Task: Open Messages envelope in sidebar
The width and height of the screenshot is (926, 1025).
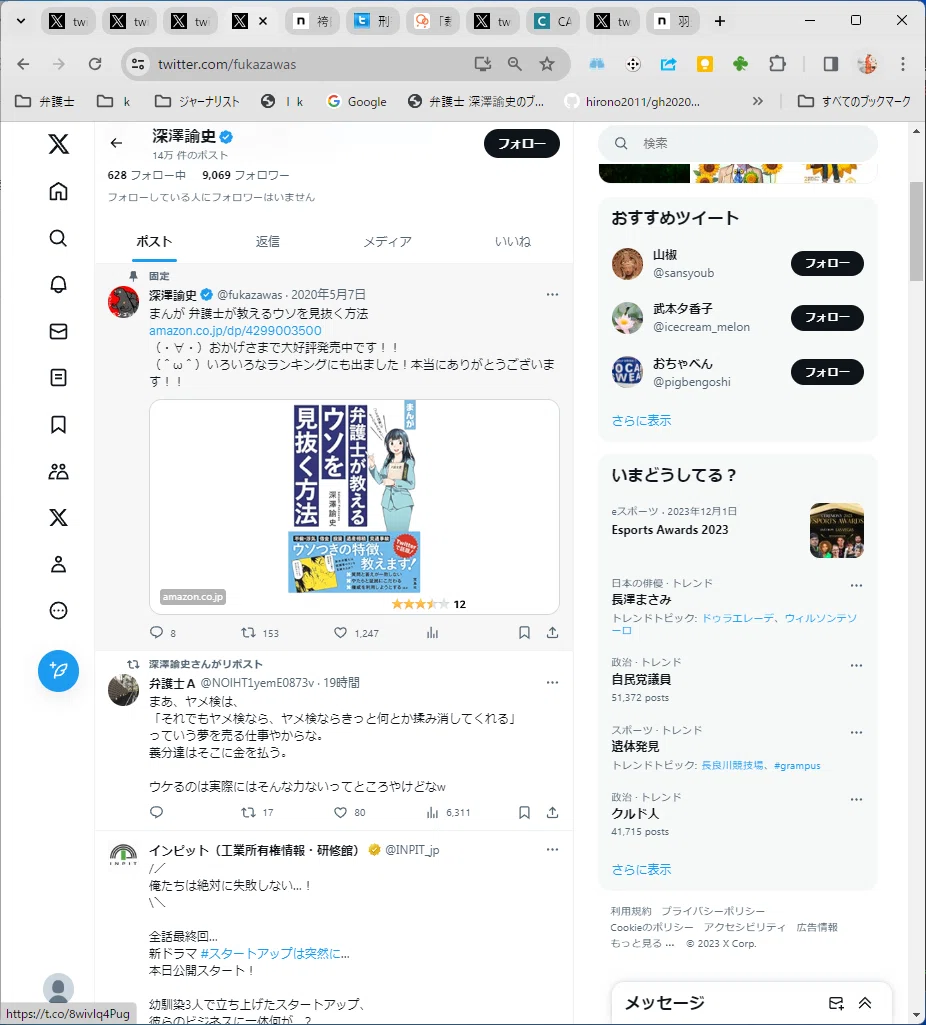Action: tap(58, 331)
